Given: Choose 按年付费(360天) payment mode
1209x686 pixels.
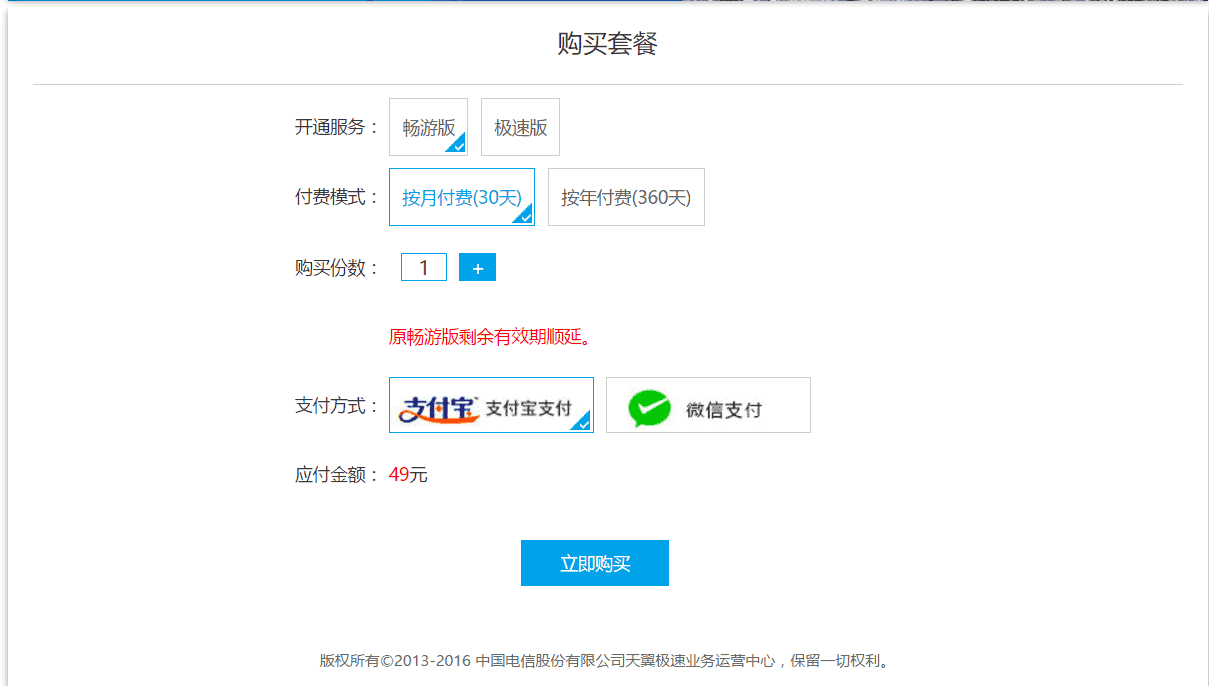Looking at the screenshot, I should 626,197.
